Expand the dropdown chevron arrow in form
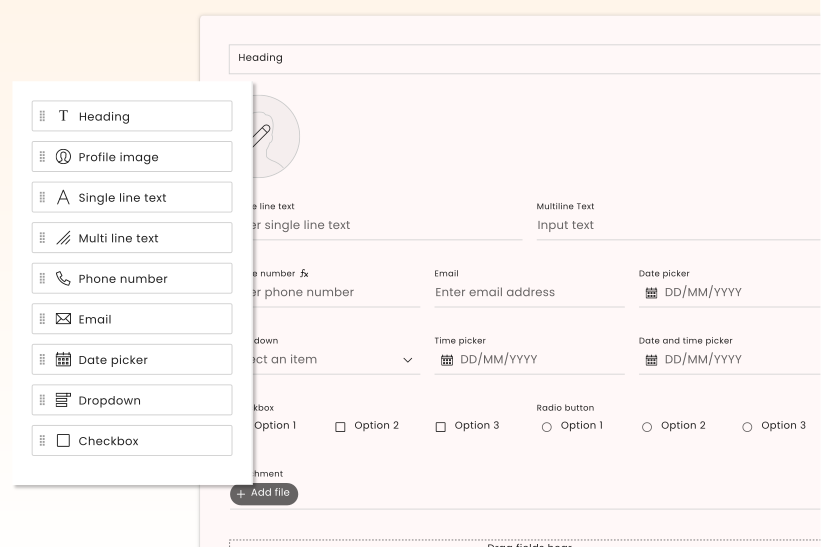822x547 pixels. (x=407, y=360)
